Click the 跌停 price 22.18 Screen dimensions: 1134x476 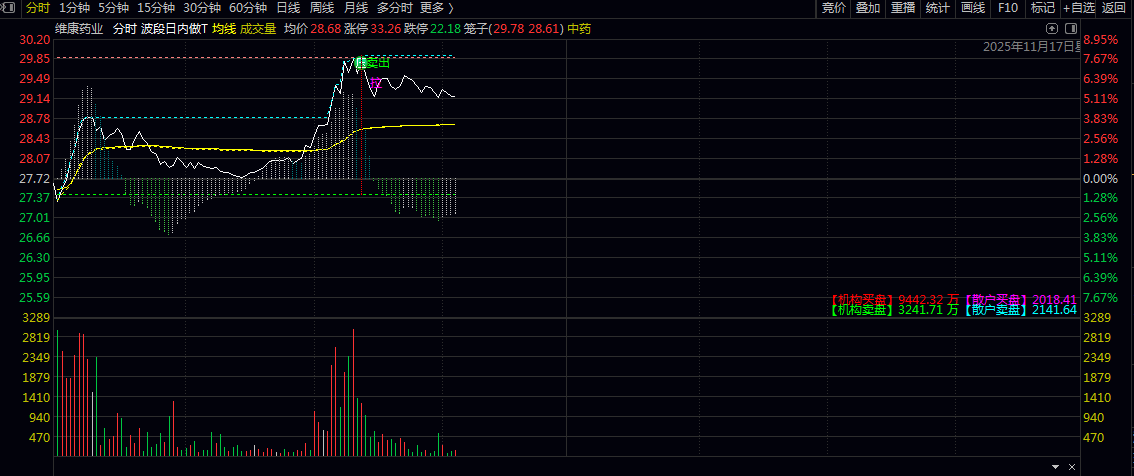pos(446,29)
